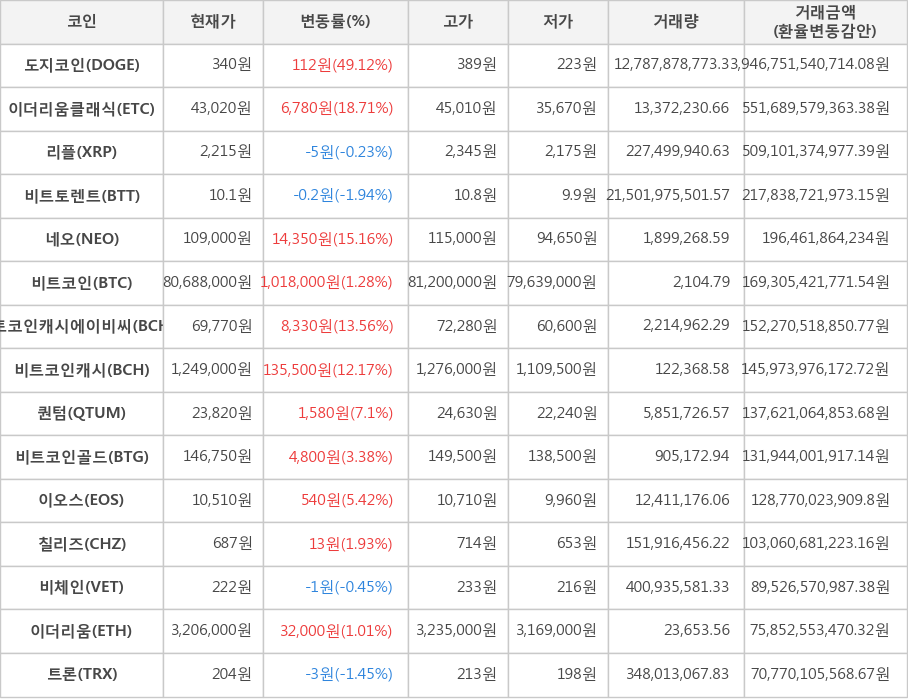Open the 이오스(EOS) coin entry

click(82, 501)
